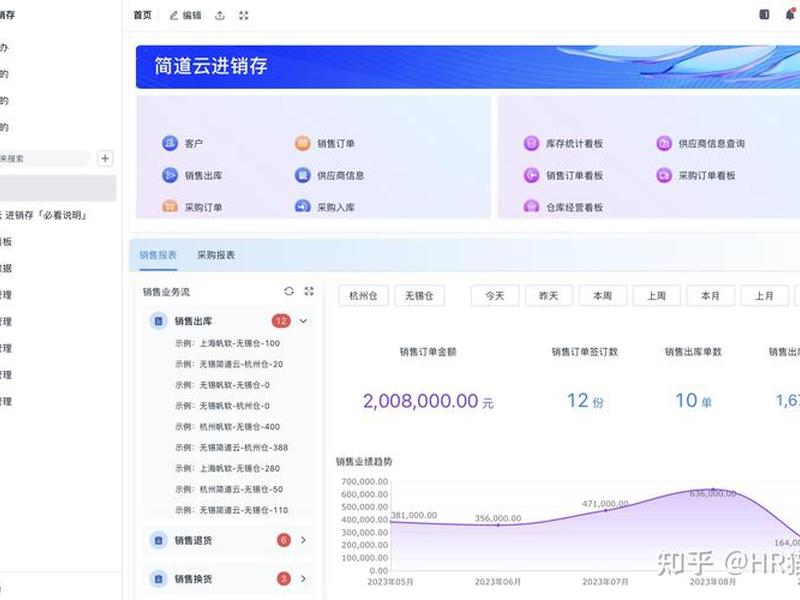Click the 销售换货 list icon
The width and height of the screenshot is (800, 600).
[x=158, y=579]
